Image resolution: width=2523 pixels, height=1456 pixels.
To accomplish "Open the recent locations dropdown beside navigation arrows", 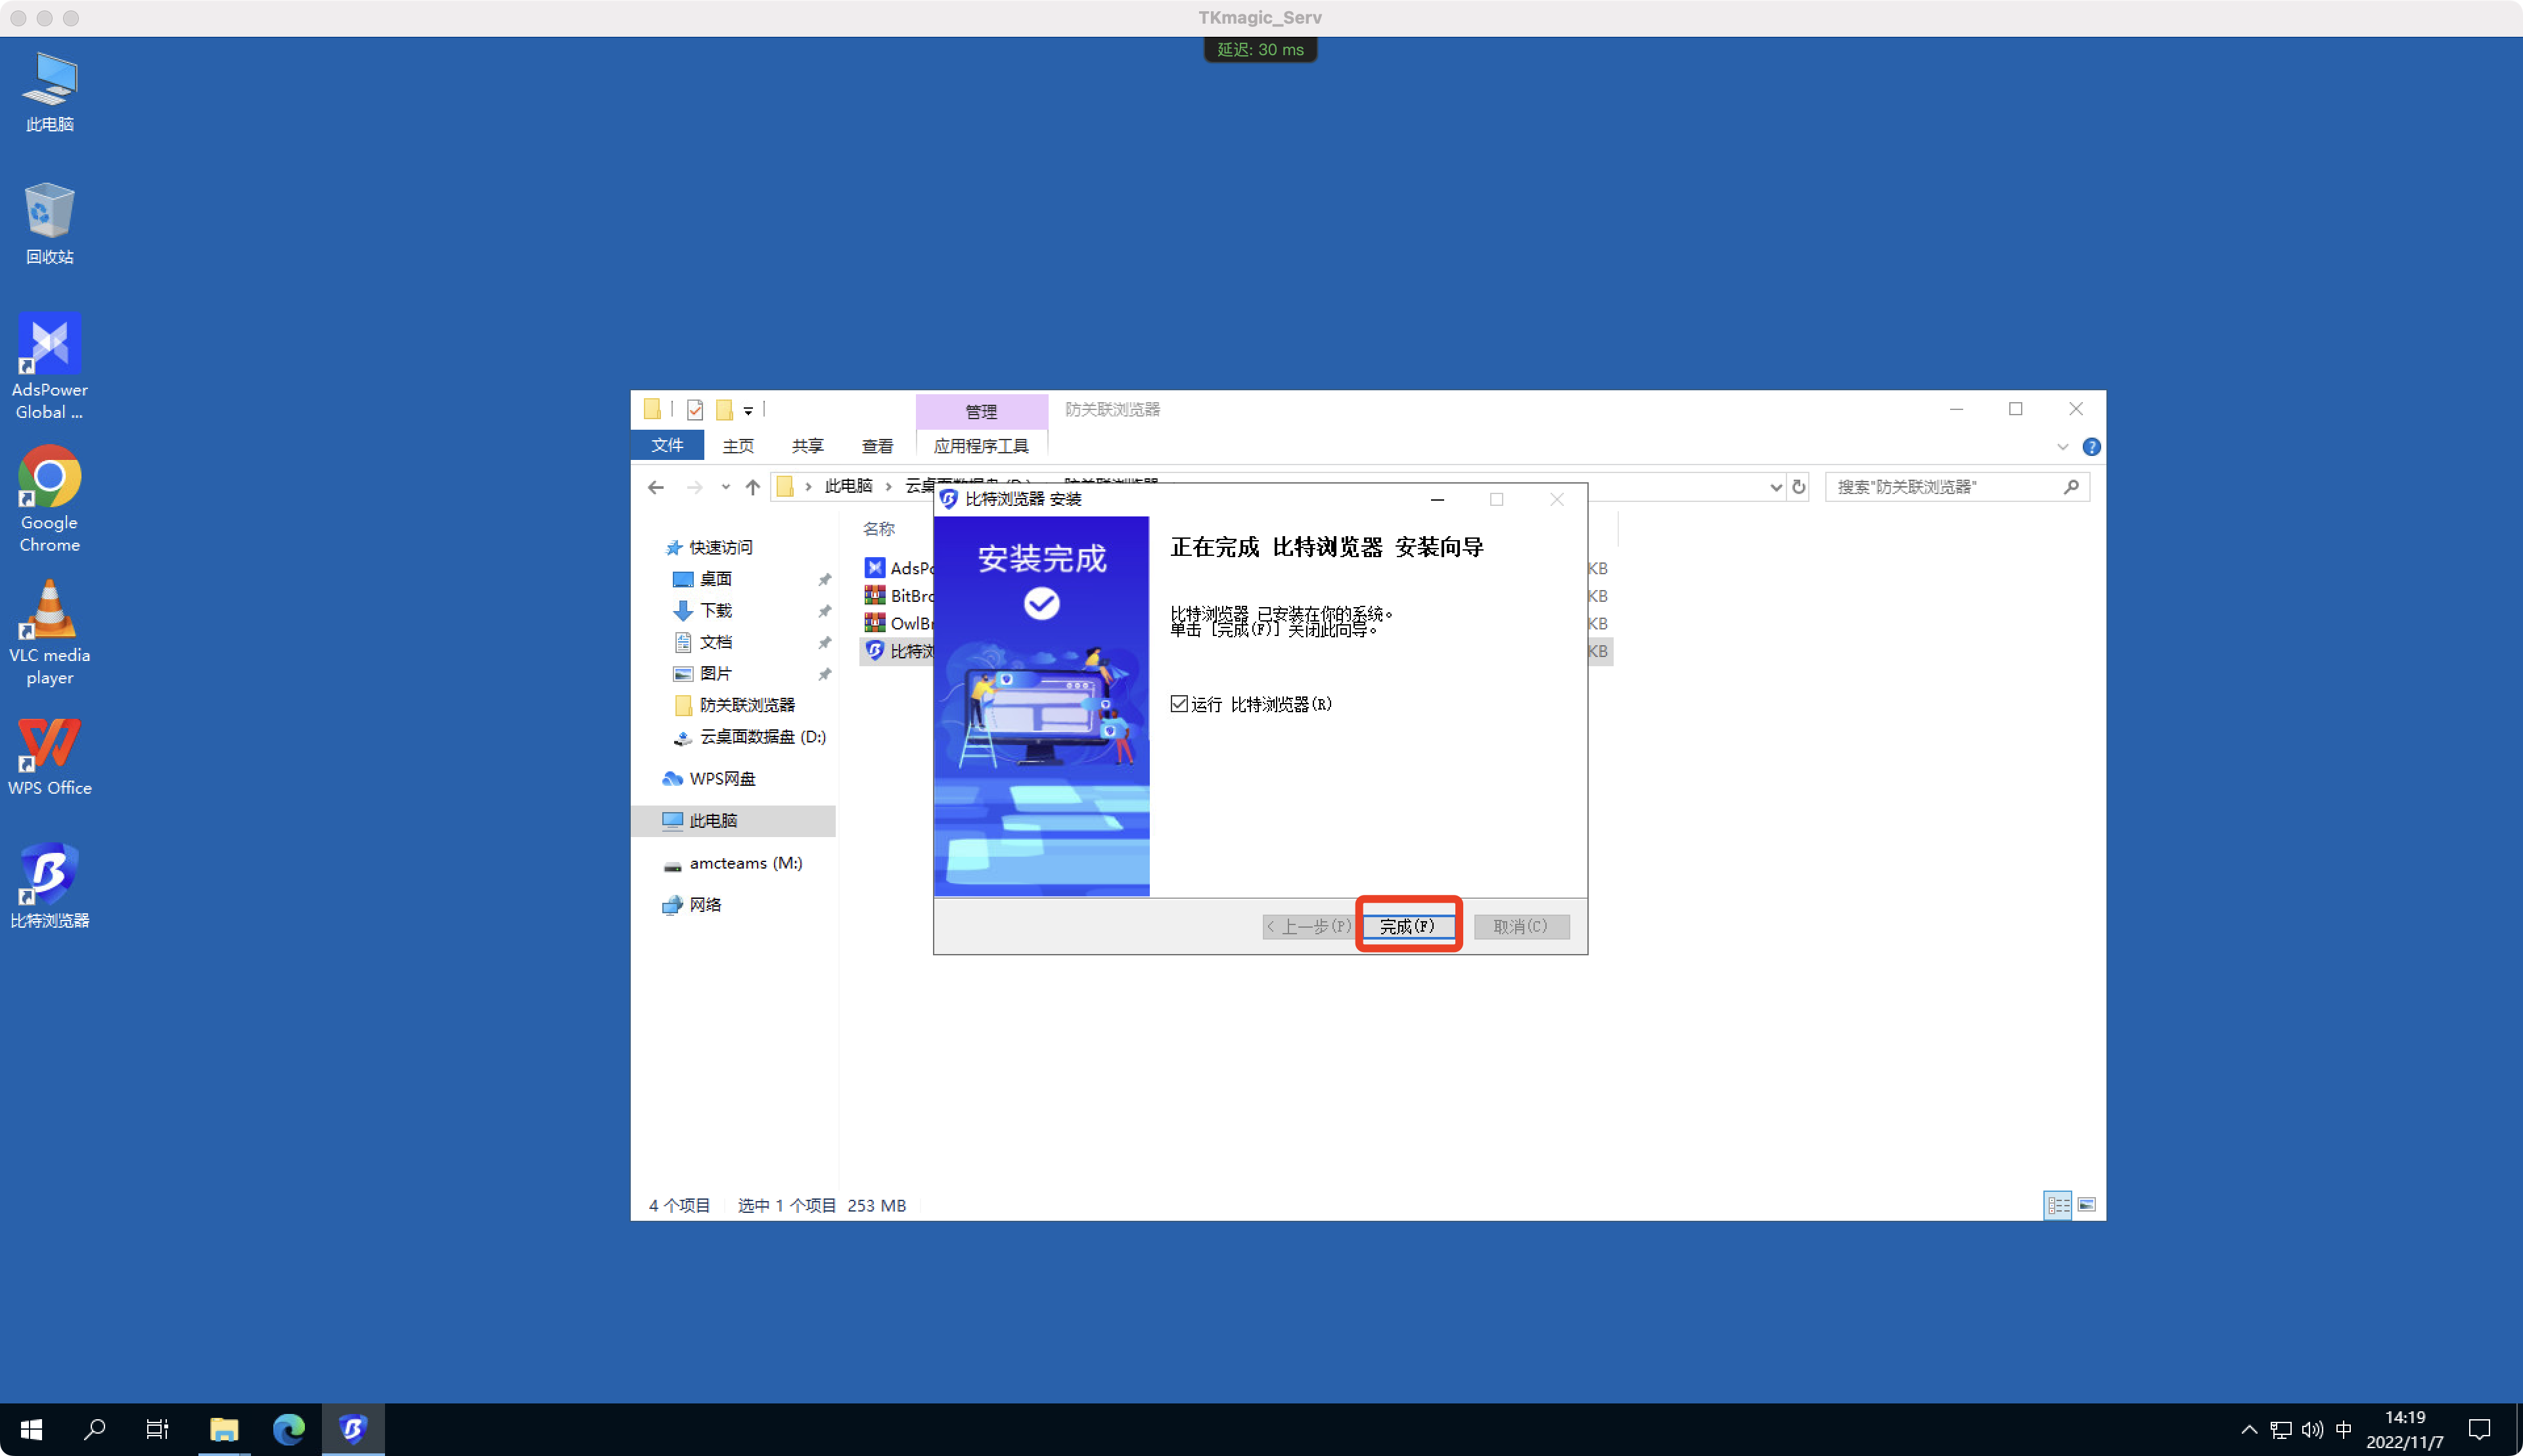I will tap(725, 487).
